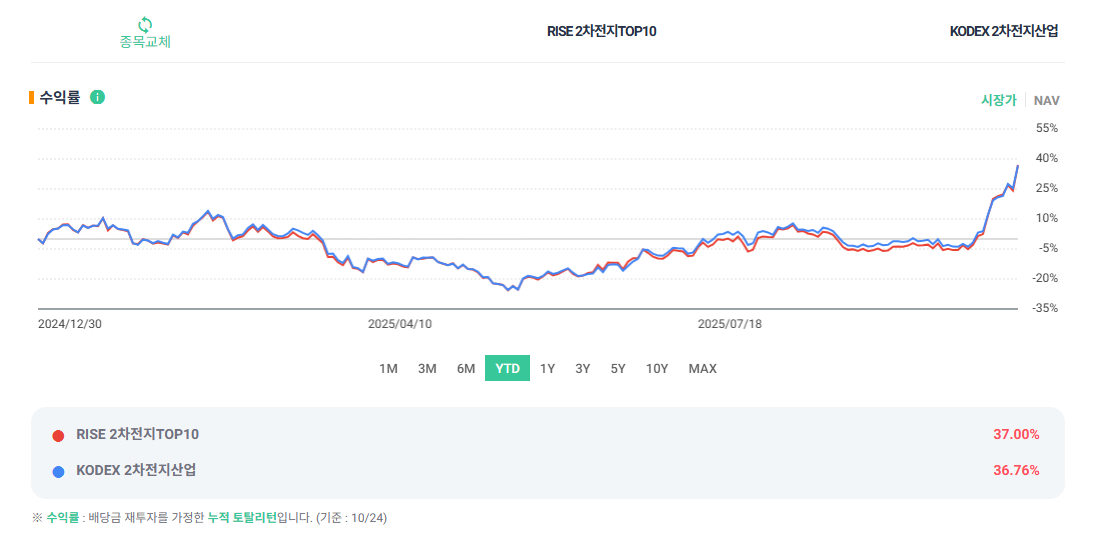Select the 6M period tab
Image resolution: width=1105 pixels, height=550 pixels.
tap(466, 368)
